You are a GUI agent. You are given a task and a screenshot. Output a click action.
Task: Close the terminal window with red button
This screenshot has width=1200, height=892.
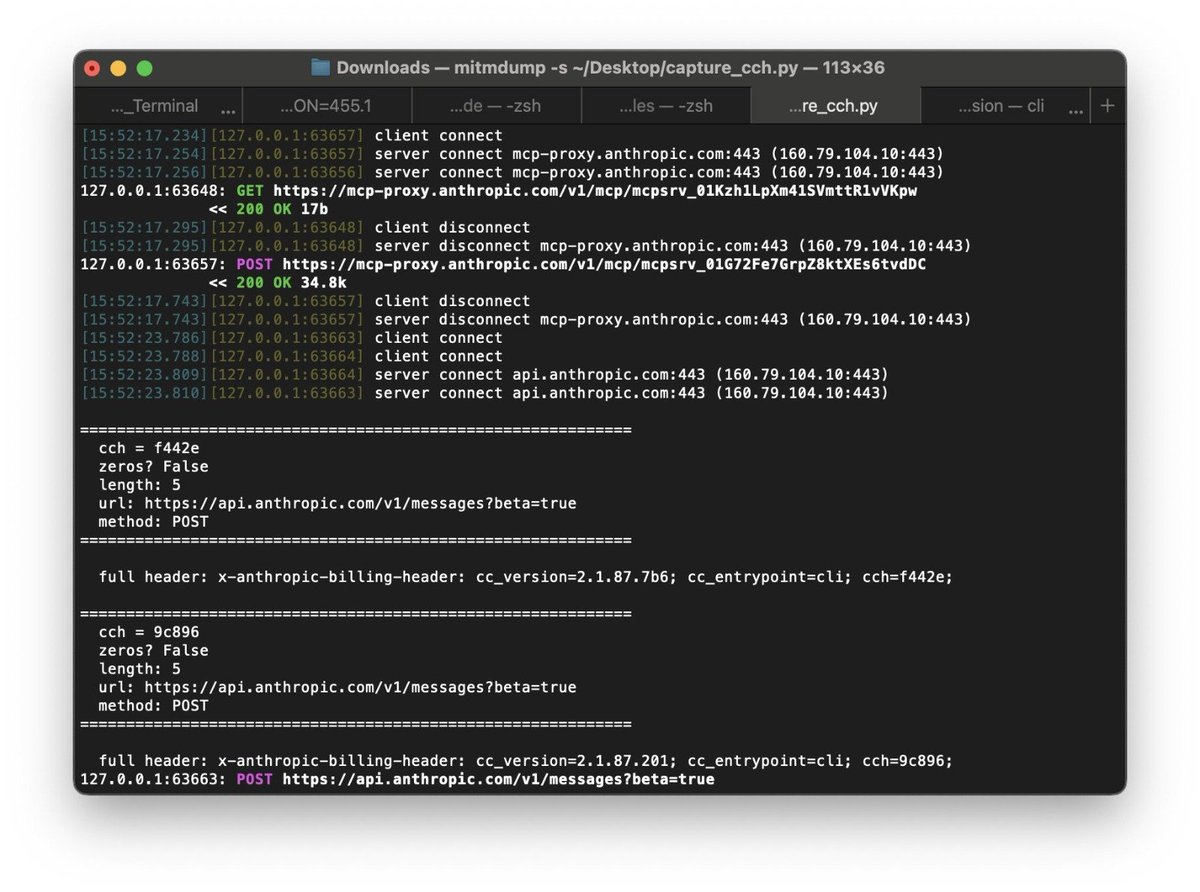pos(93,68)
